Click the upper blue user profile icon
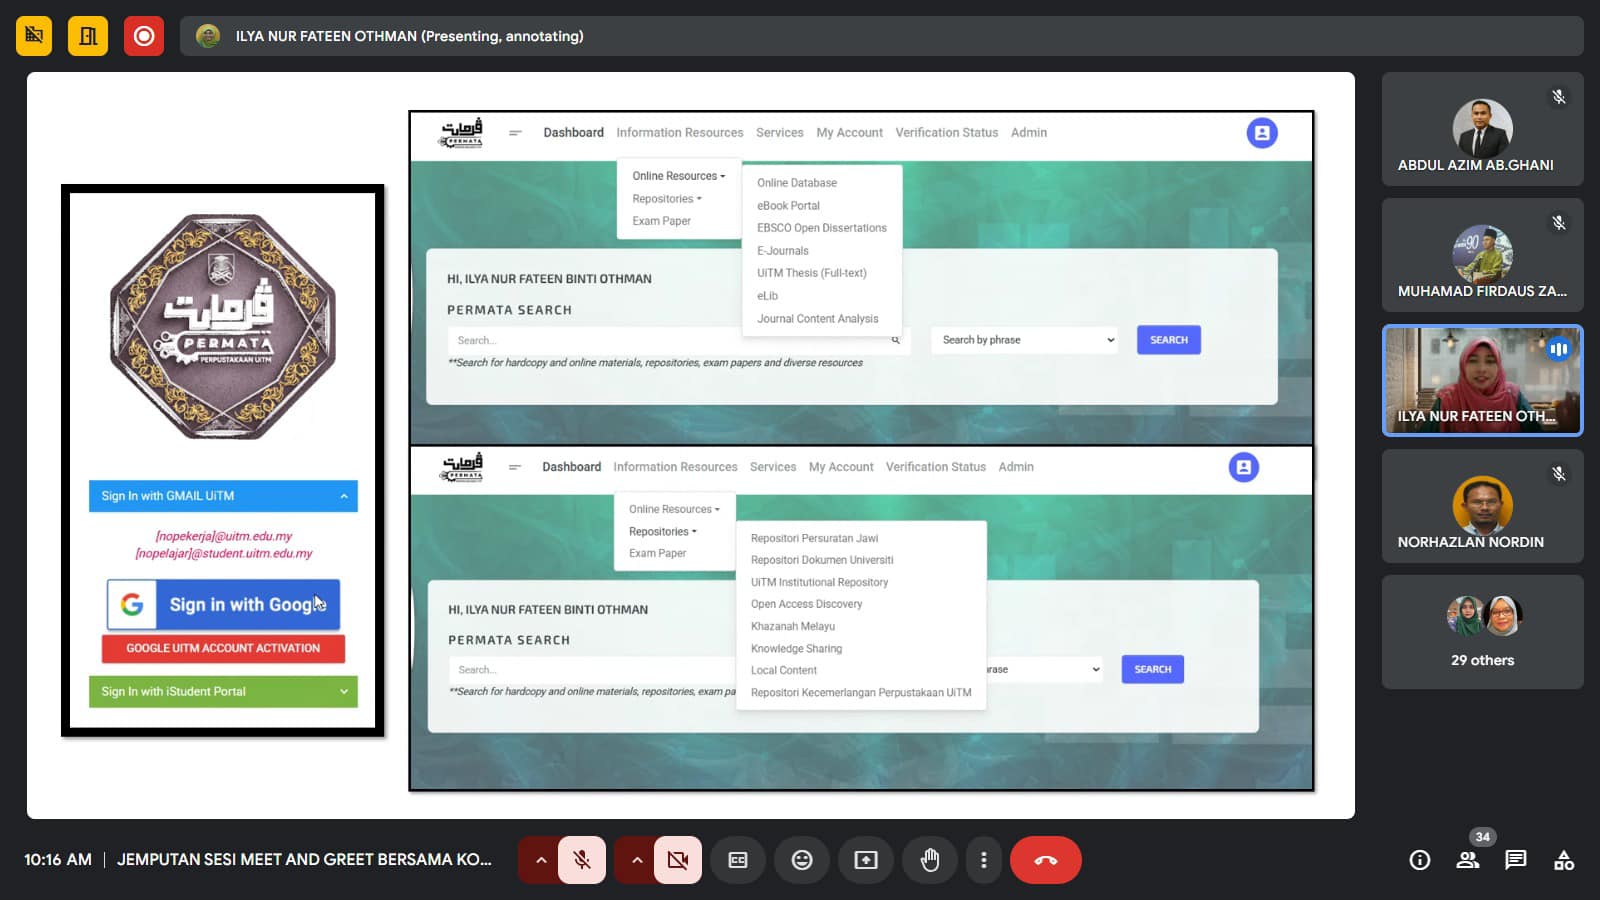This screenshot has height=900, width=1600. 1262,133
